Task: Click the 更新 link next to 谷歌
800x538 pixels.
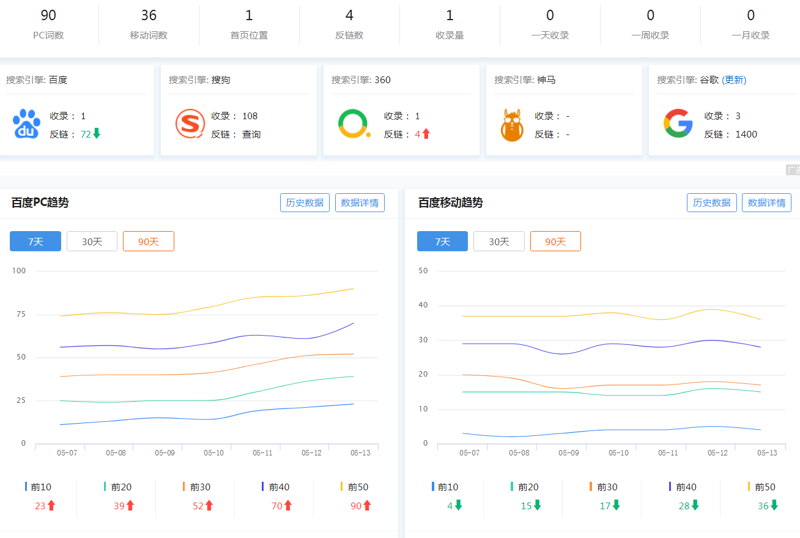Action: point(735,80)
